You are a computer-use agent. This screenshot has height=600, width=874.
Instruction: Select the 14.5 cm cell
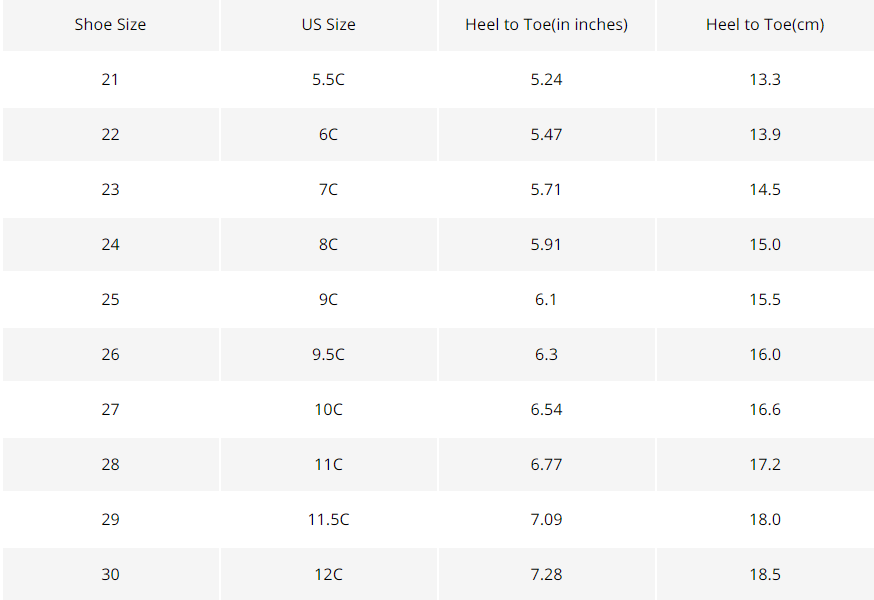point(765,190)
